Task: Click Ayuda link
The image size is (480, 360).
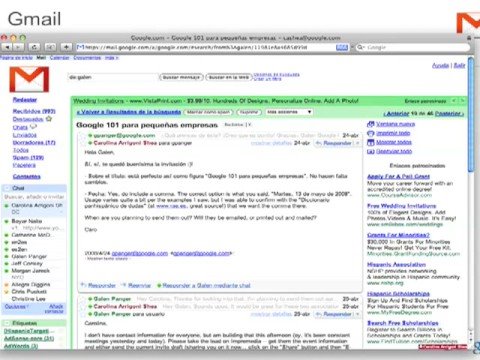Action: 440,66
